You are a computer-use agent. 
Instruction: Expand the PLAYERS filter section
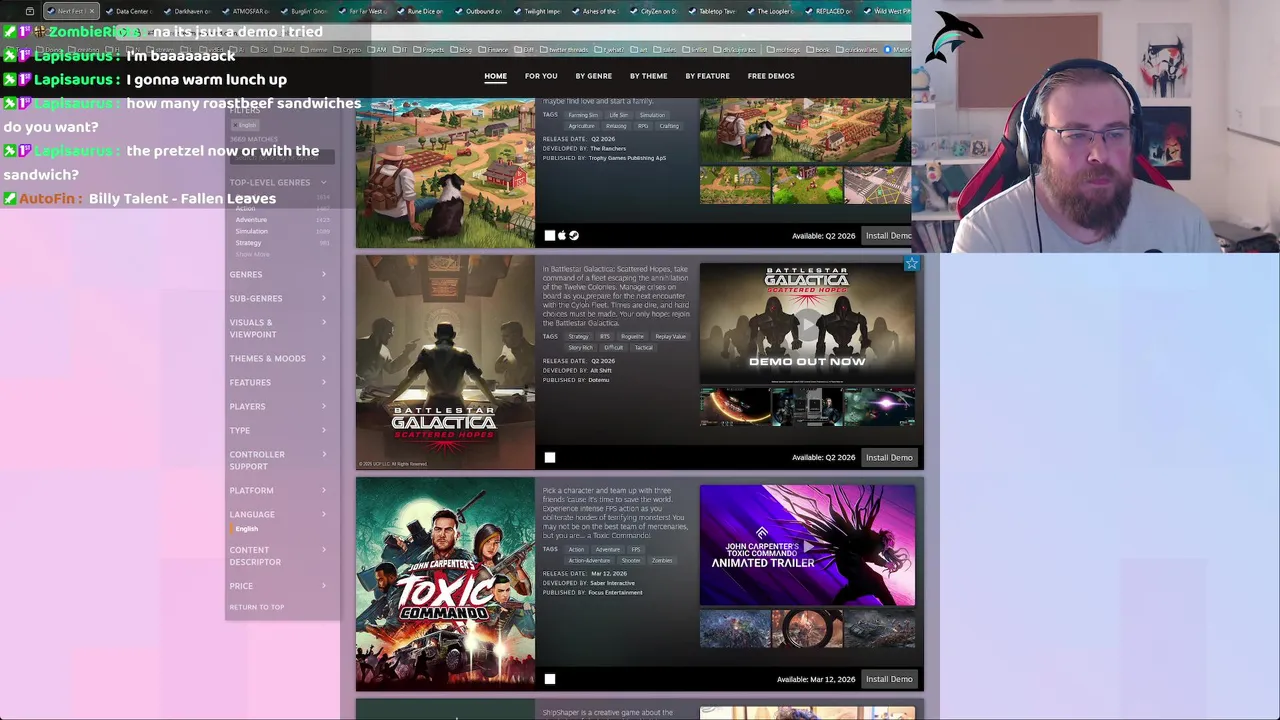tap(278, 407)
